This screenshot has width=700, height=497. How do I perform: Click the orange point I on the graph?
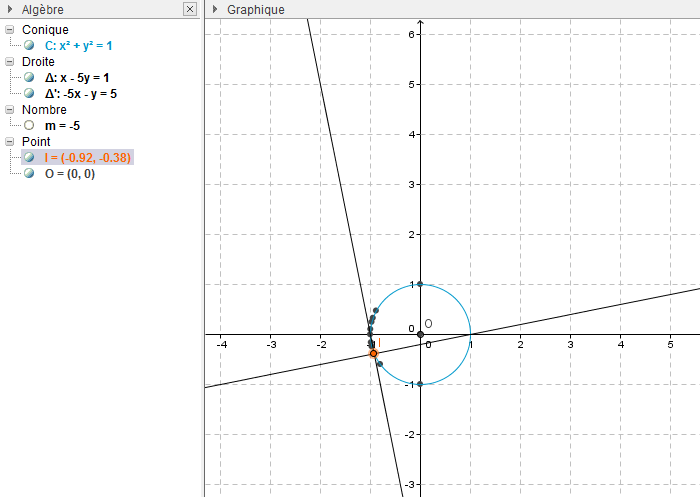coord(374,353)
